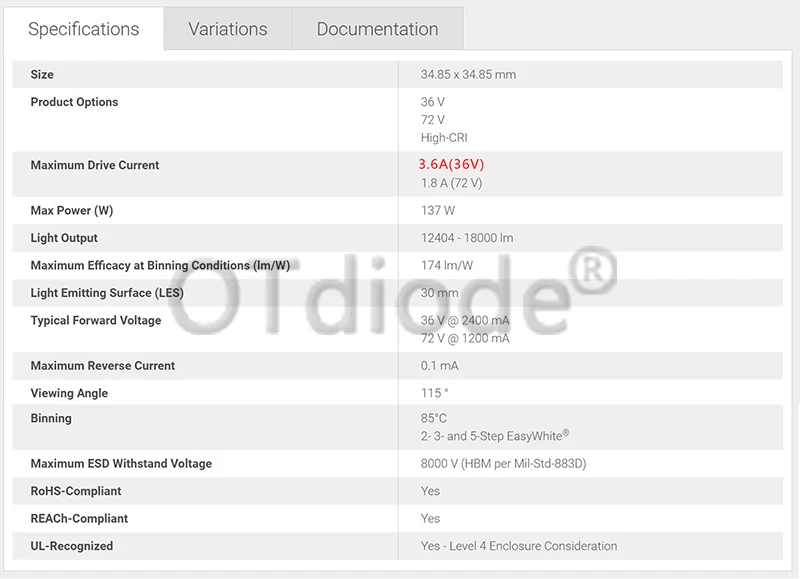Click the Typical Forward Voltage label
The width and height of the screenshot is (800, 579).
coord(96,320)
